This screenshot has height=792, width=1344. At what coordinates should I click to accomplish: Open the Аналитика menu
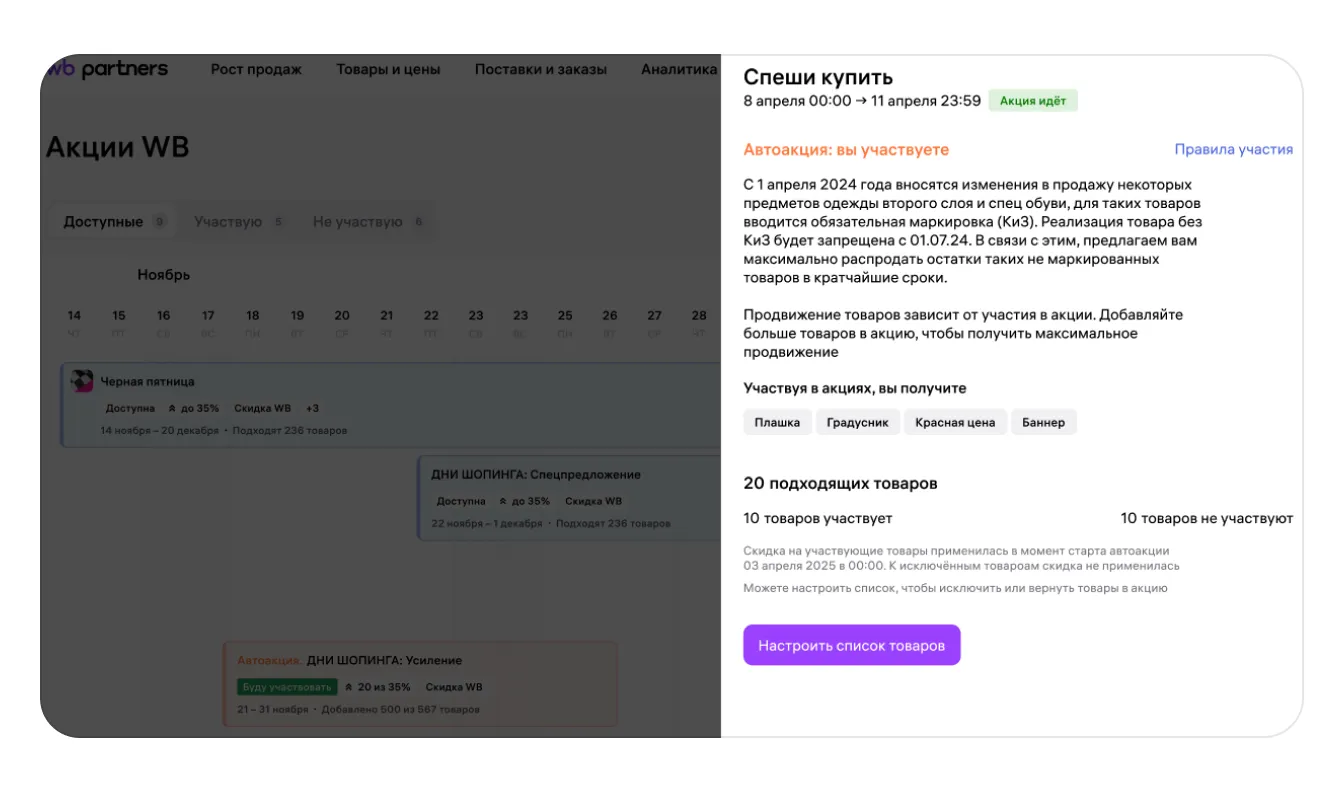point(679,69)
